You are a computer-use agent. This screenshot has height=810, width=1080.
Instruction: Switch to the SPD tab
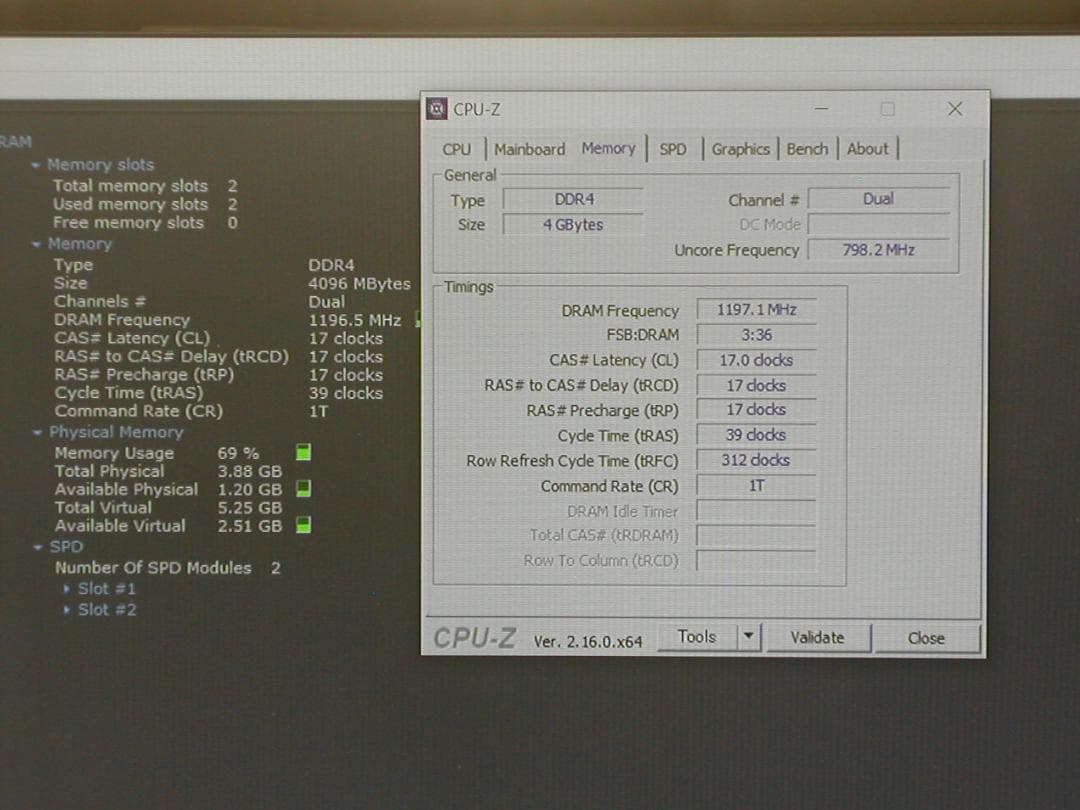click(x=673, y=148)
